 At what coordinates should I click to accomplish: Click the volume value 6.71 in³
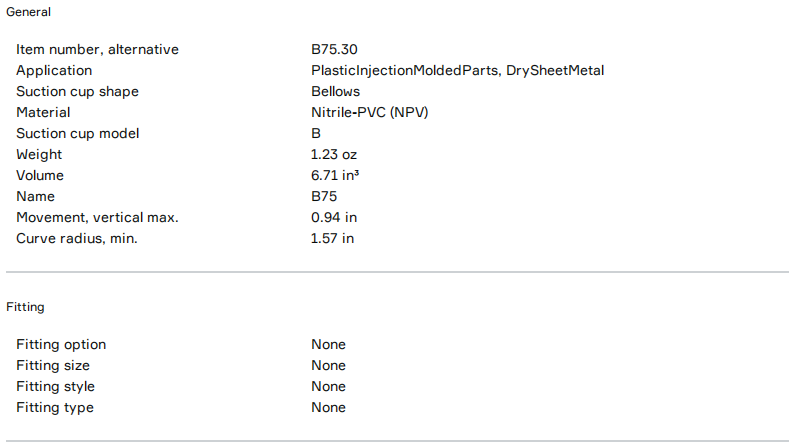click(335, 175)
